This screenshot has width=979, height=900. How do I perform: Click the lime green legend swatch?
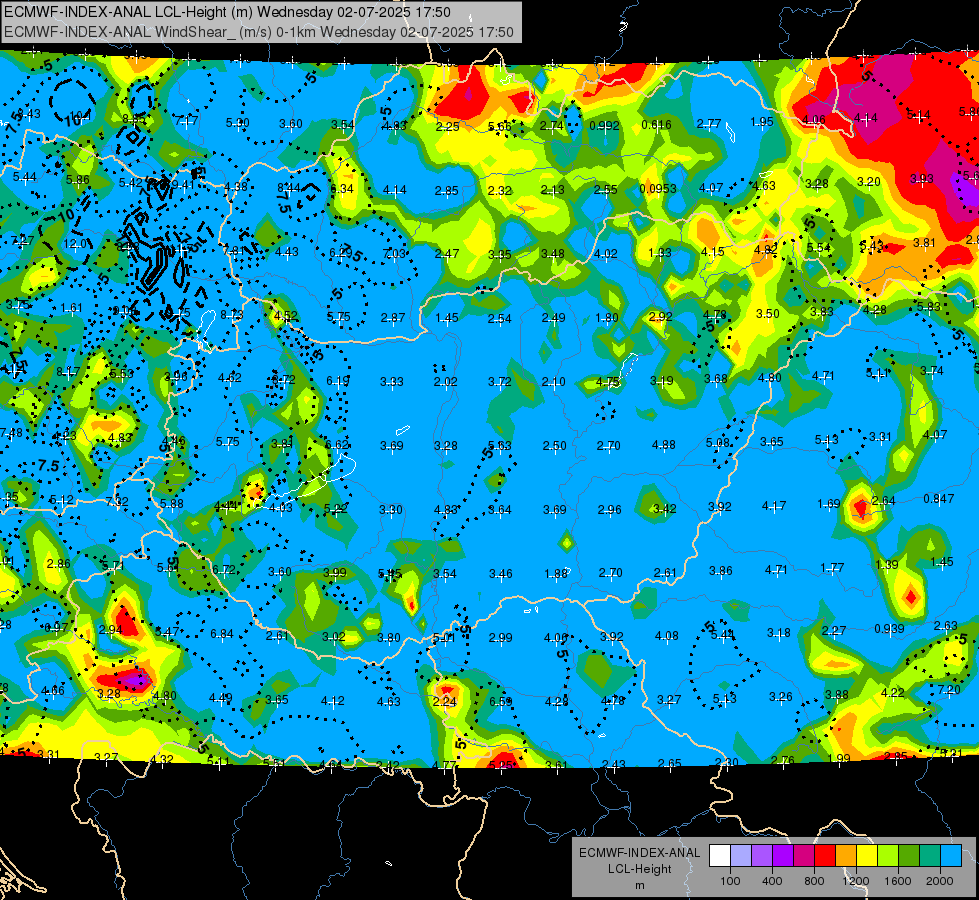coord(888,856)
